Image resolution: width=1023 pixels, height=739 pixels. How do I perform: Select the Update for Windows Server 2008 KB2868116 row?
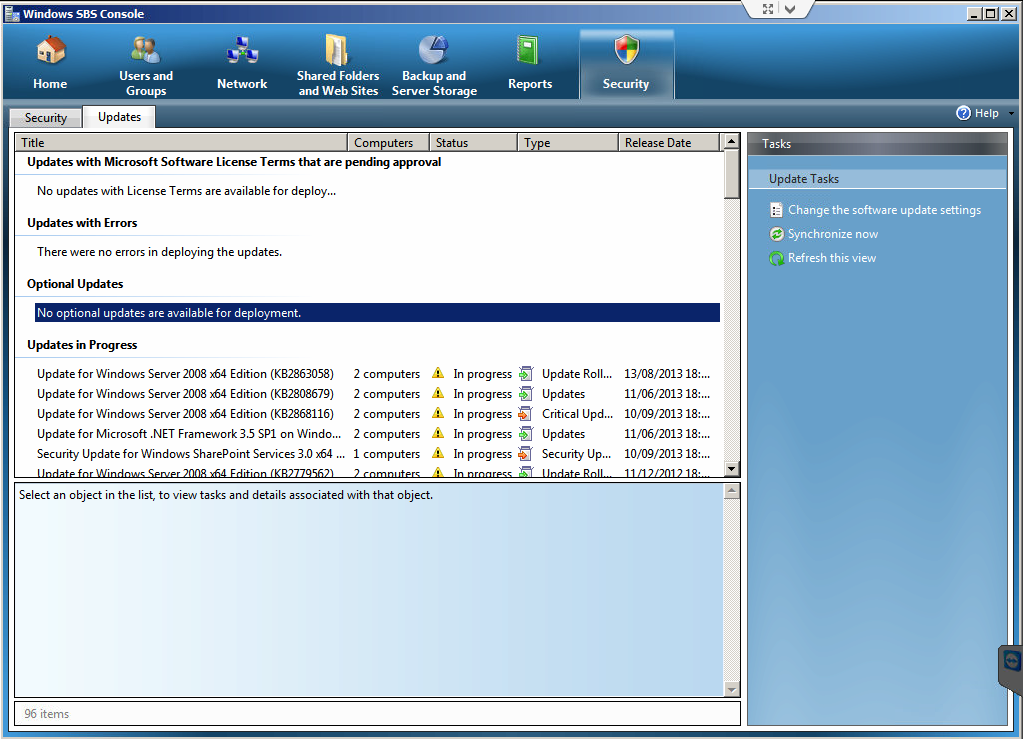click(377, 414)
